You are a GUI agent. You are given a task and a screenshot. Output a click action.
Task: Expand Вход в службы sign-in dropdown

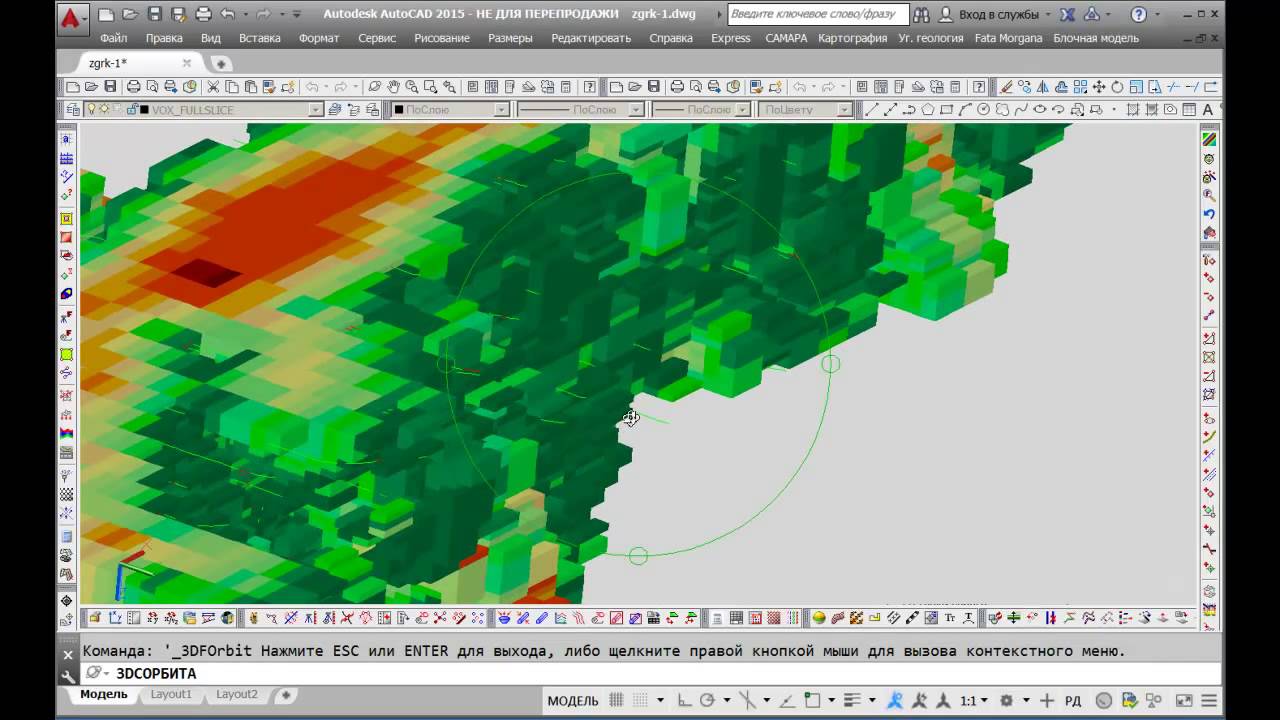1047,15
